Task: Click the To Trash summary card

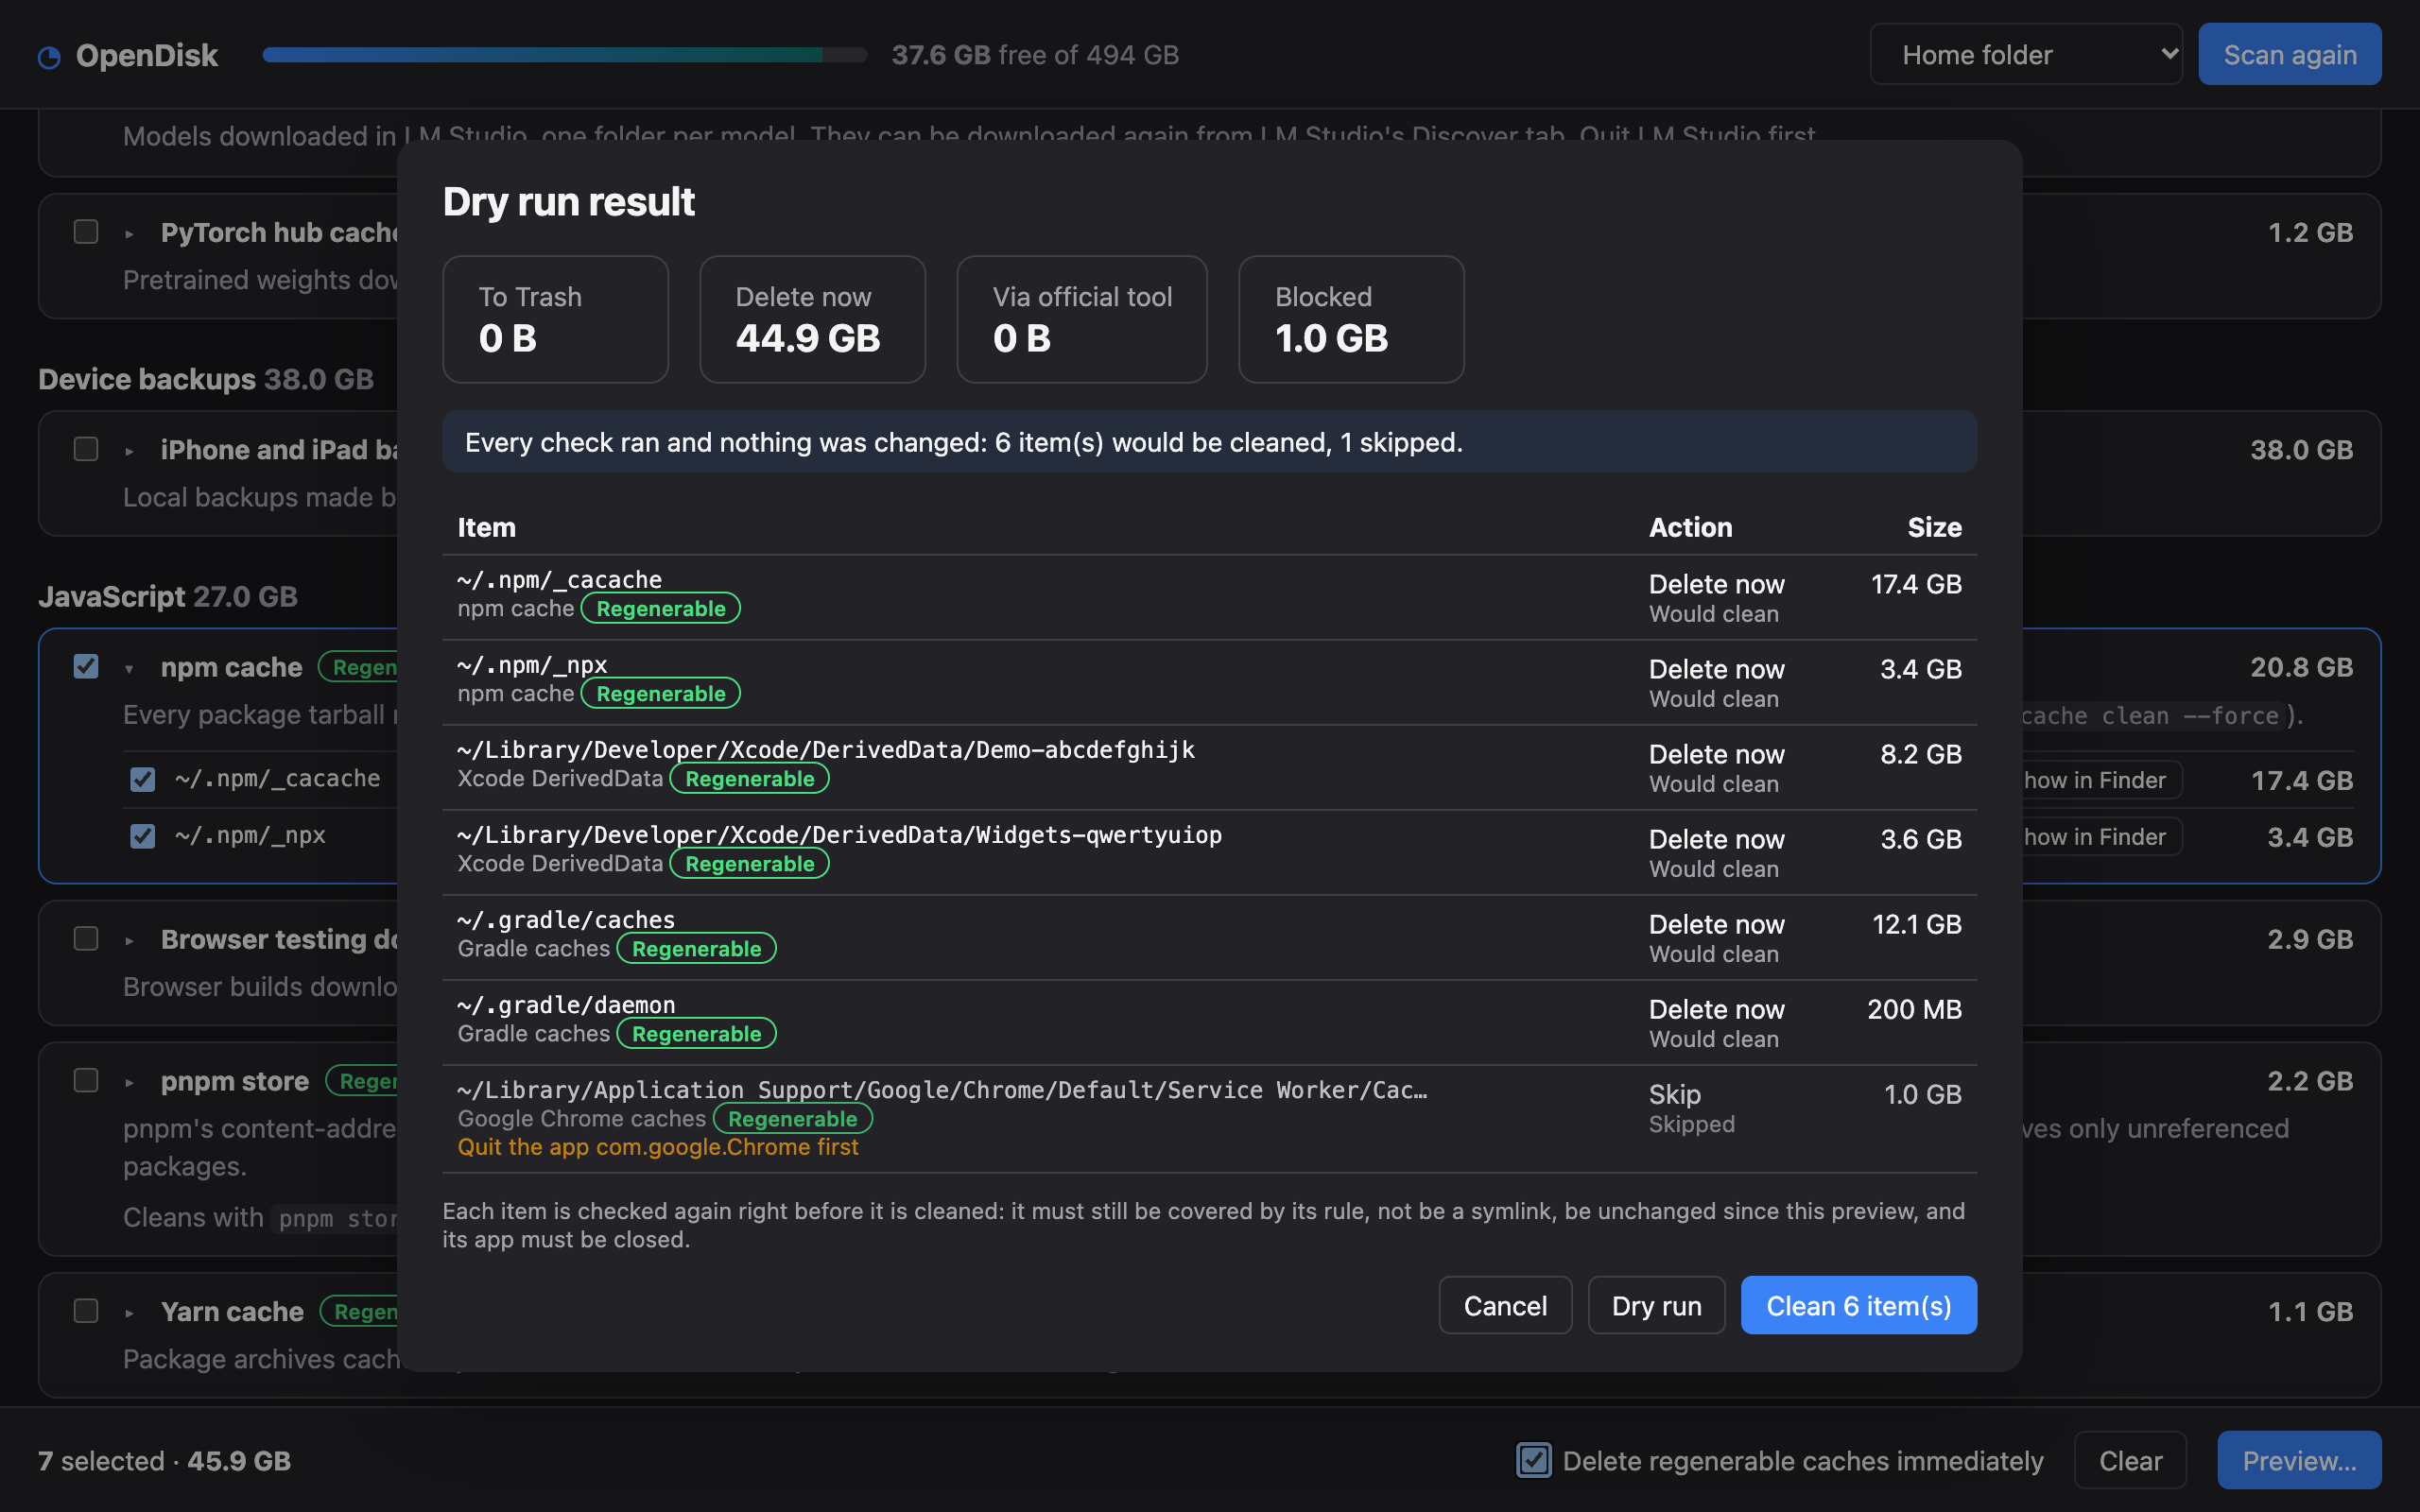Action: (x=555, y=319)
